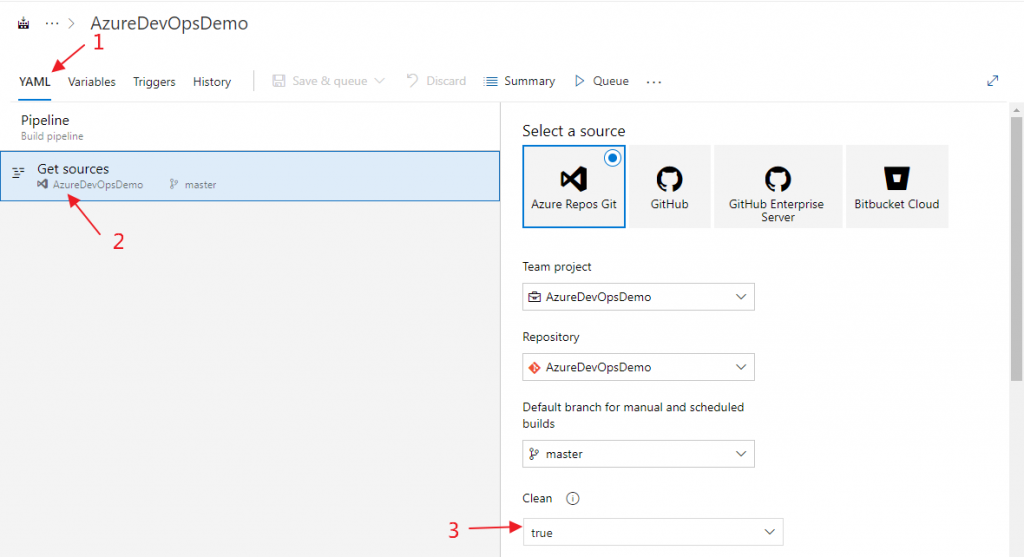Select the Get sources step
This screenshot has width=1024, height=557.
pos(250,176)
